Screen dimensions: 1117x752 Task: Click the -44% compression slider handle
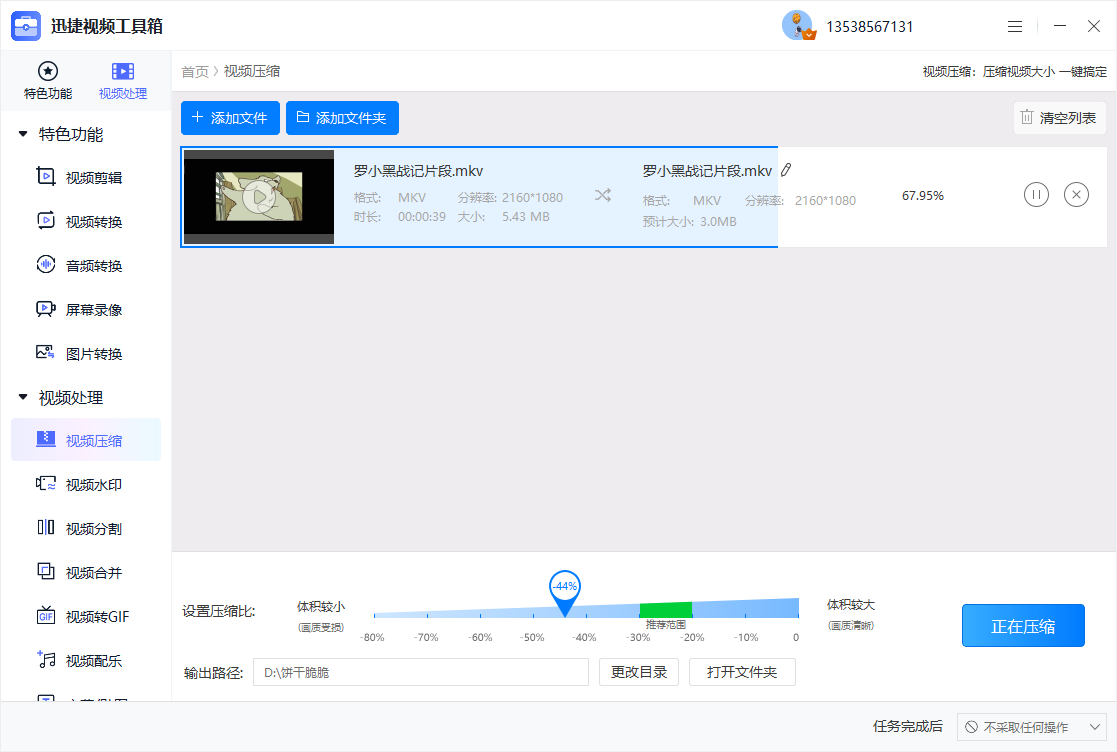point(565,592)
